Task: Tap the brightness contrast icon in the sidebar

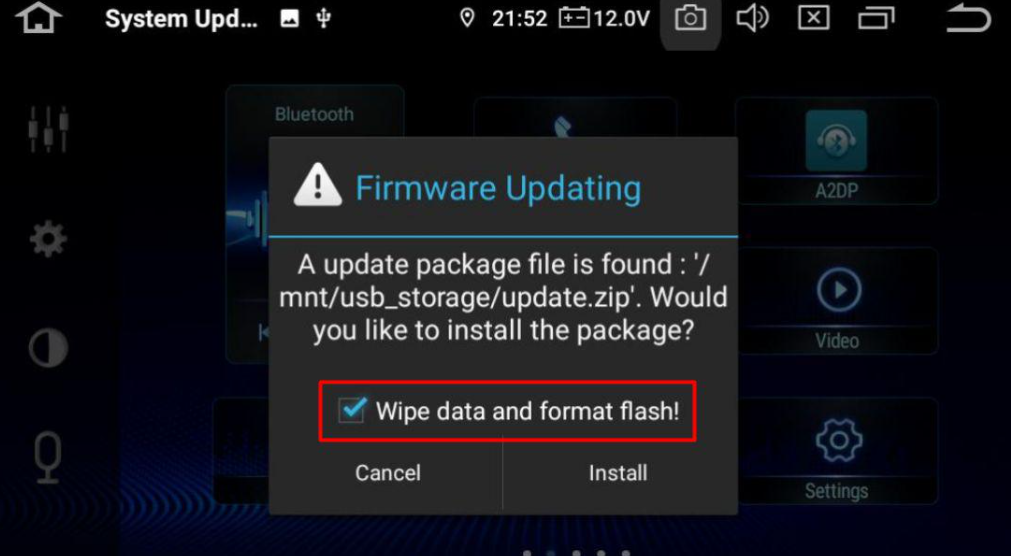Action: pyautogui.click(x=48, y=348)
